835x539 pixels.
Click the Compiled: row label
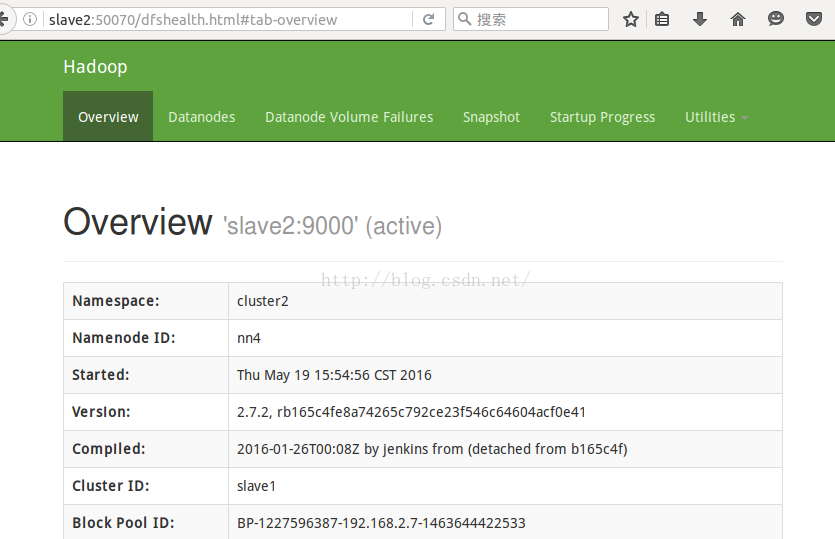109,449
